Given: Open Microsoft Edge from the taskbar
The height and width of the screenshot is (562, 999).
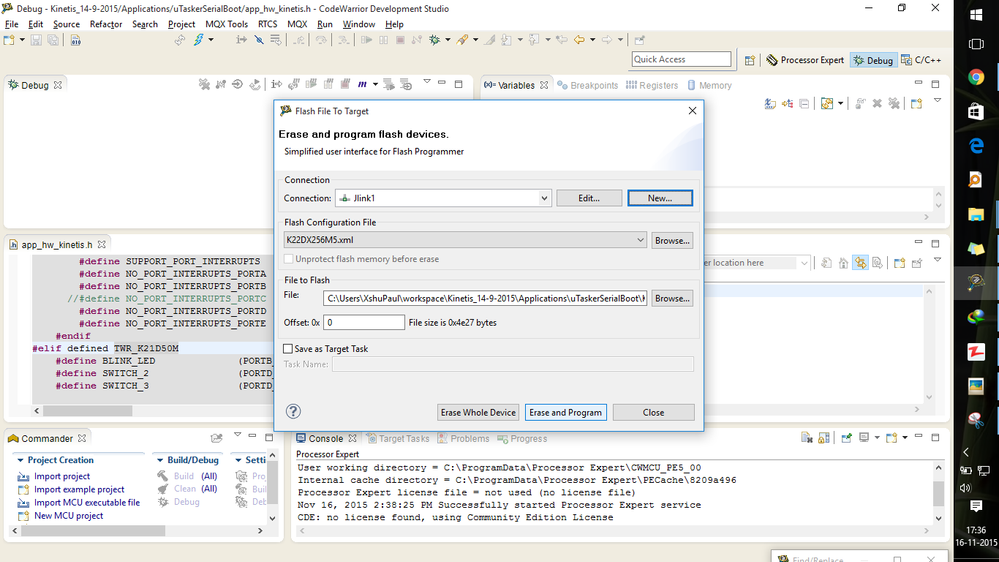Looking at the screenshot, I should coord(975,146).
